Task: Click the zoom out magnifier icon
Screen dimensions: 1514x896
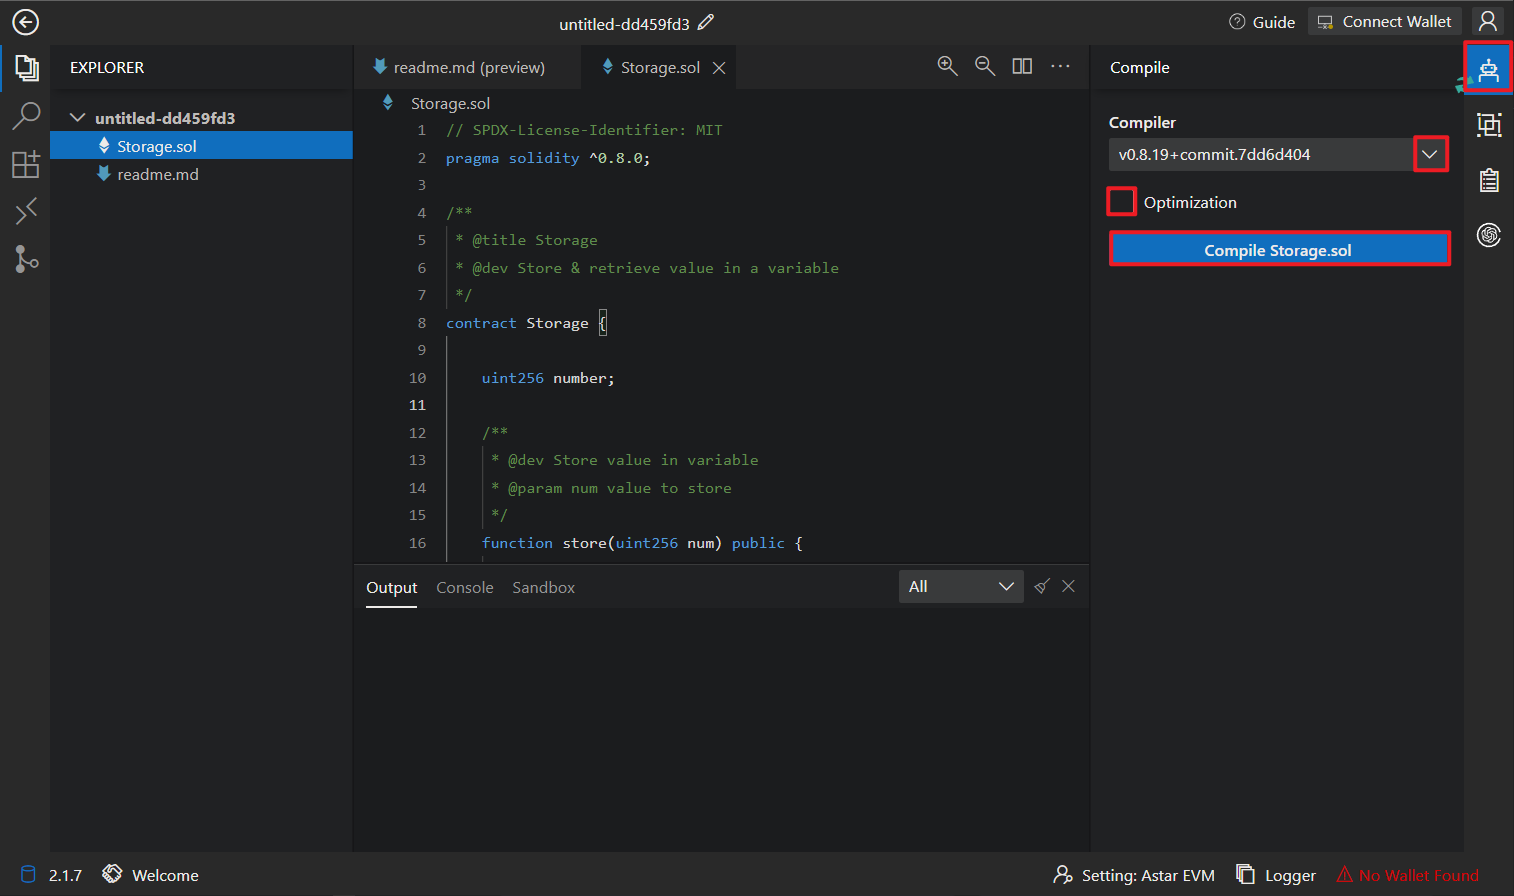Action: click(985, 66)
